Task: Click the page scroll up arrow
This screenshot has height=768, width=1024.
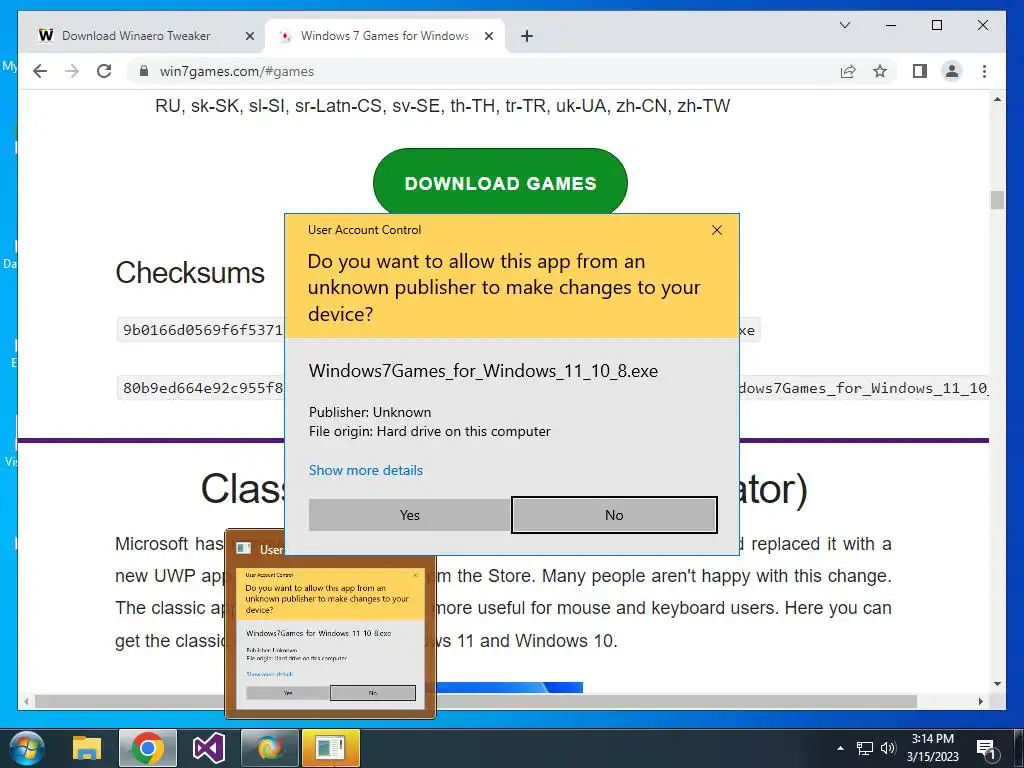Action: 997,99
